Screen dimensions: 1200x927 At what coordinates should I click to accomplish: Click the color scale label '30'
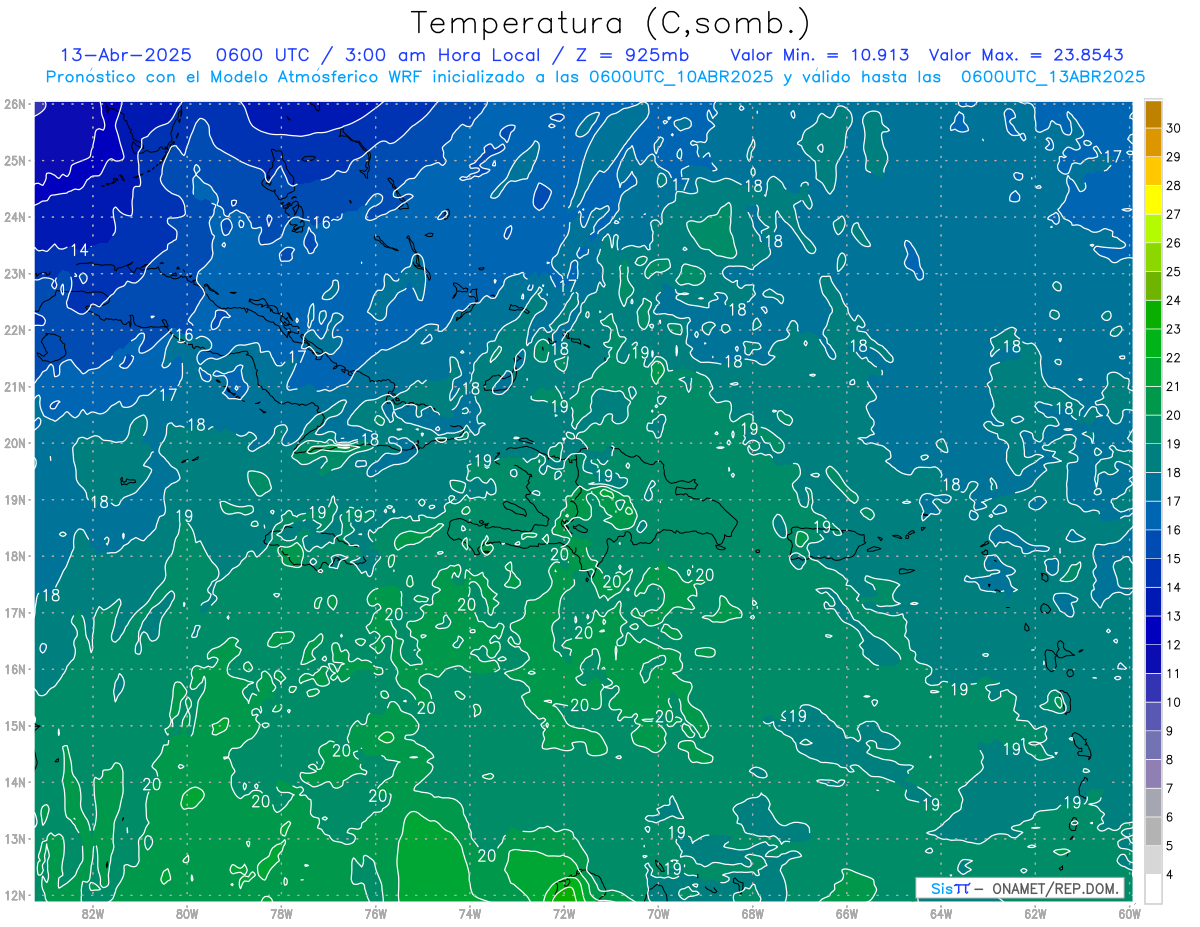coord(1174,128)
